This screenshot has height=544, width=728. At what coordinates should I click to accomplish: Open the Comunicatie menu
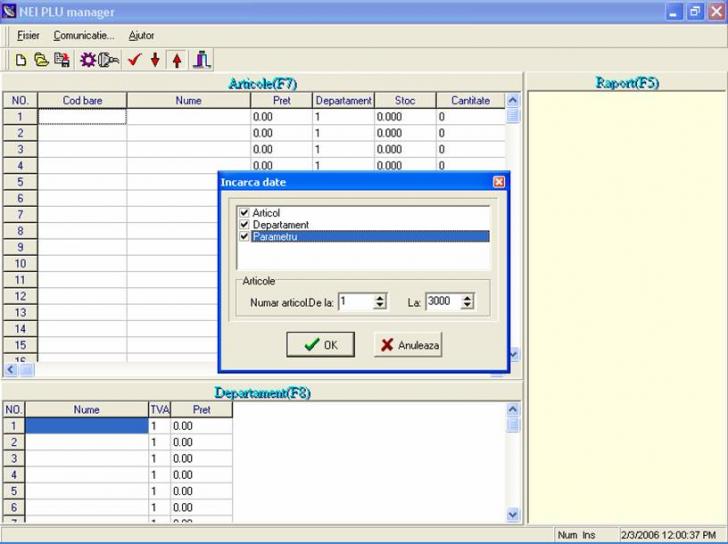click(84, 35)
